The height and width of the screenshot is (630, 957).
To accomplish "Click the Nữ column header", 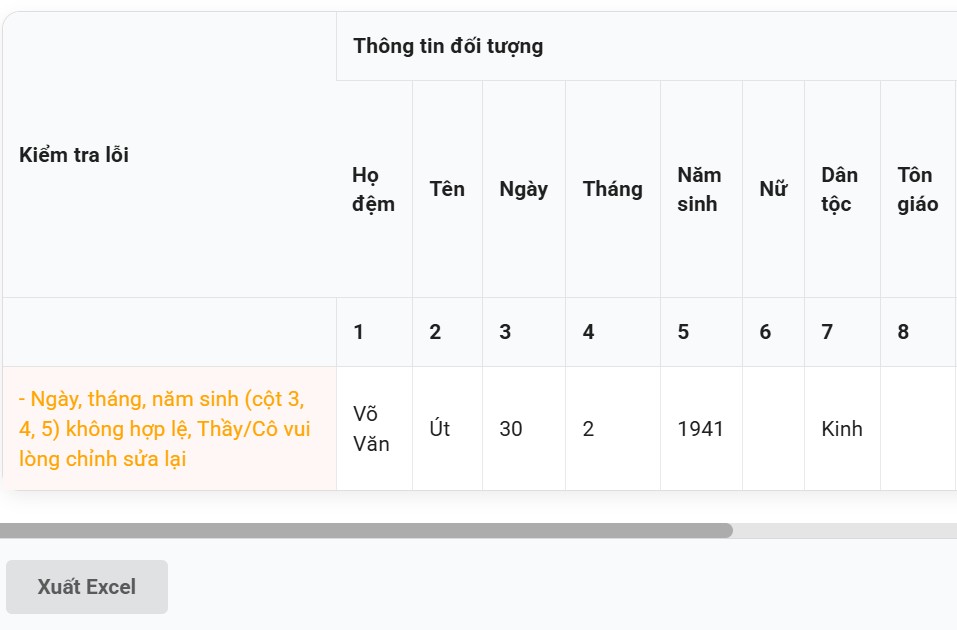I will [772, 189].
